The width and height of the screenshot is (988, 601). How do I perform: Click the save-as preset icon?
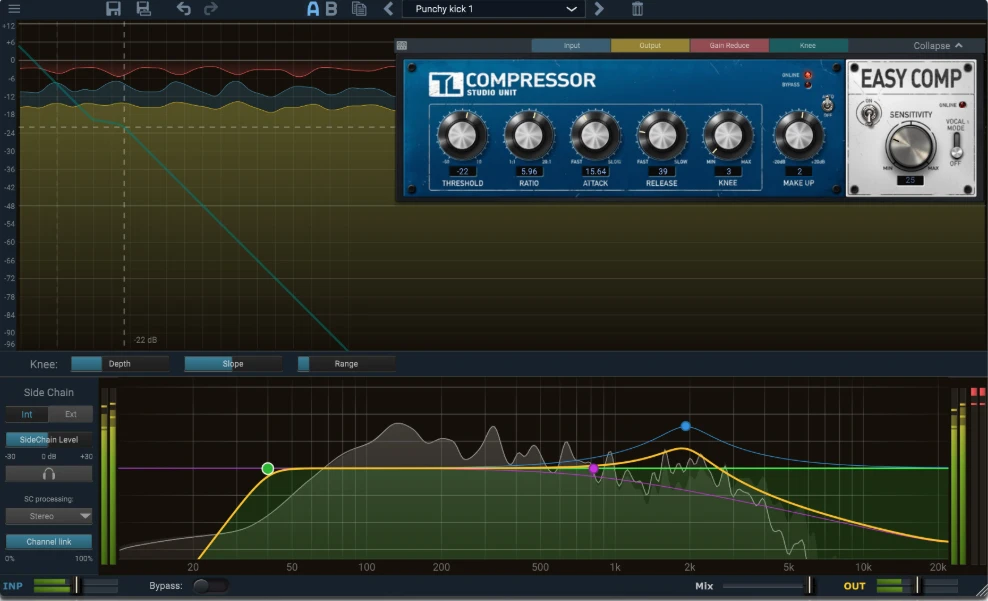pos(144,9)
